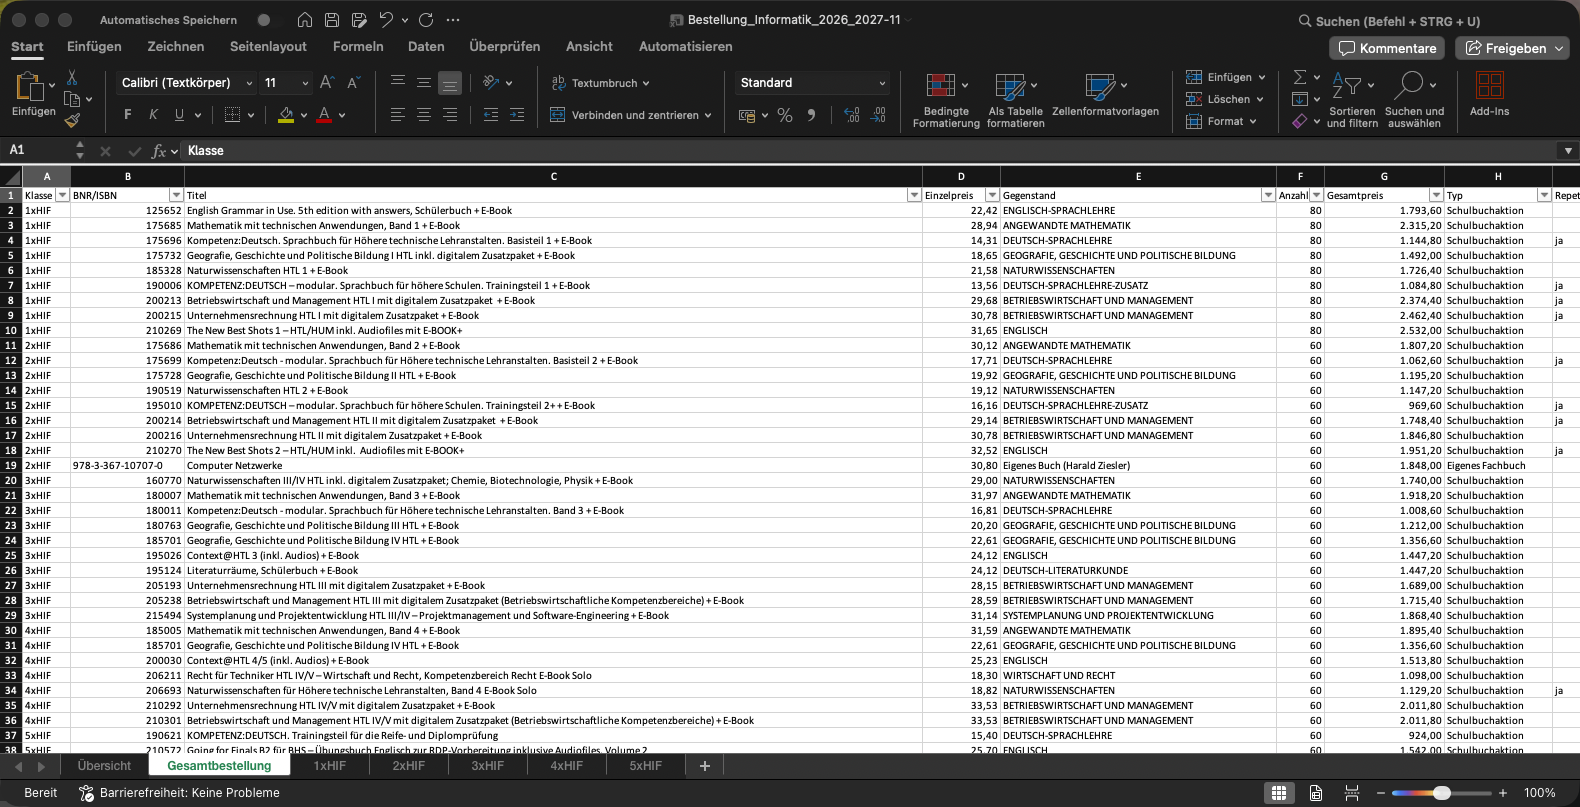Open the Einfügen ribbon tab
The width and height of the screenshot is (1580, 807).
[94, 46]
